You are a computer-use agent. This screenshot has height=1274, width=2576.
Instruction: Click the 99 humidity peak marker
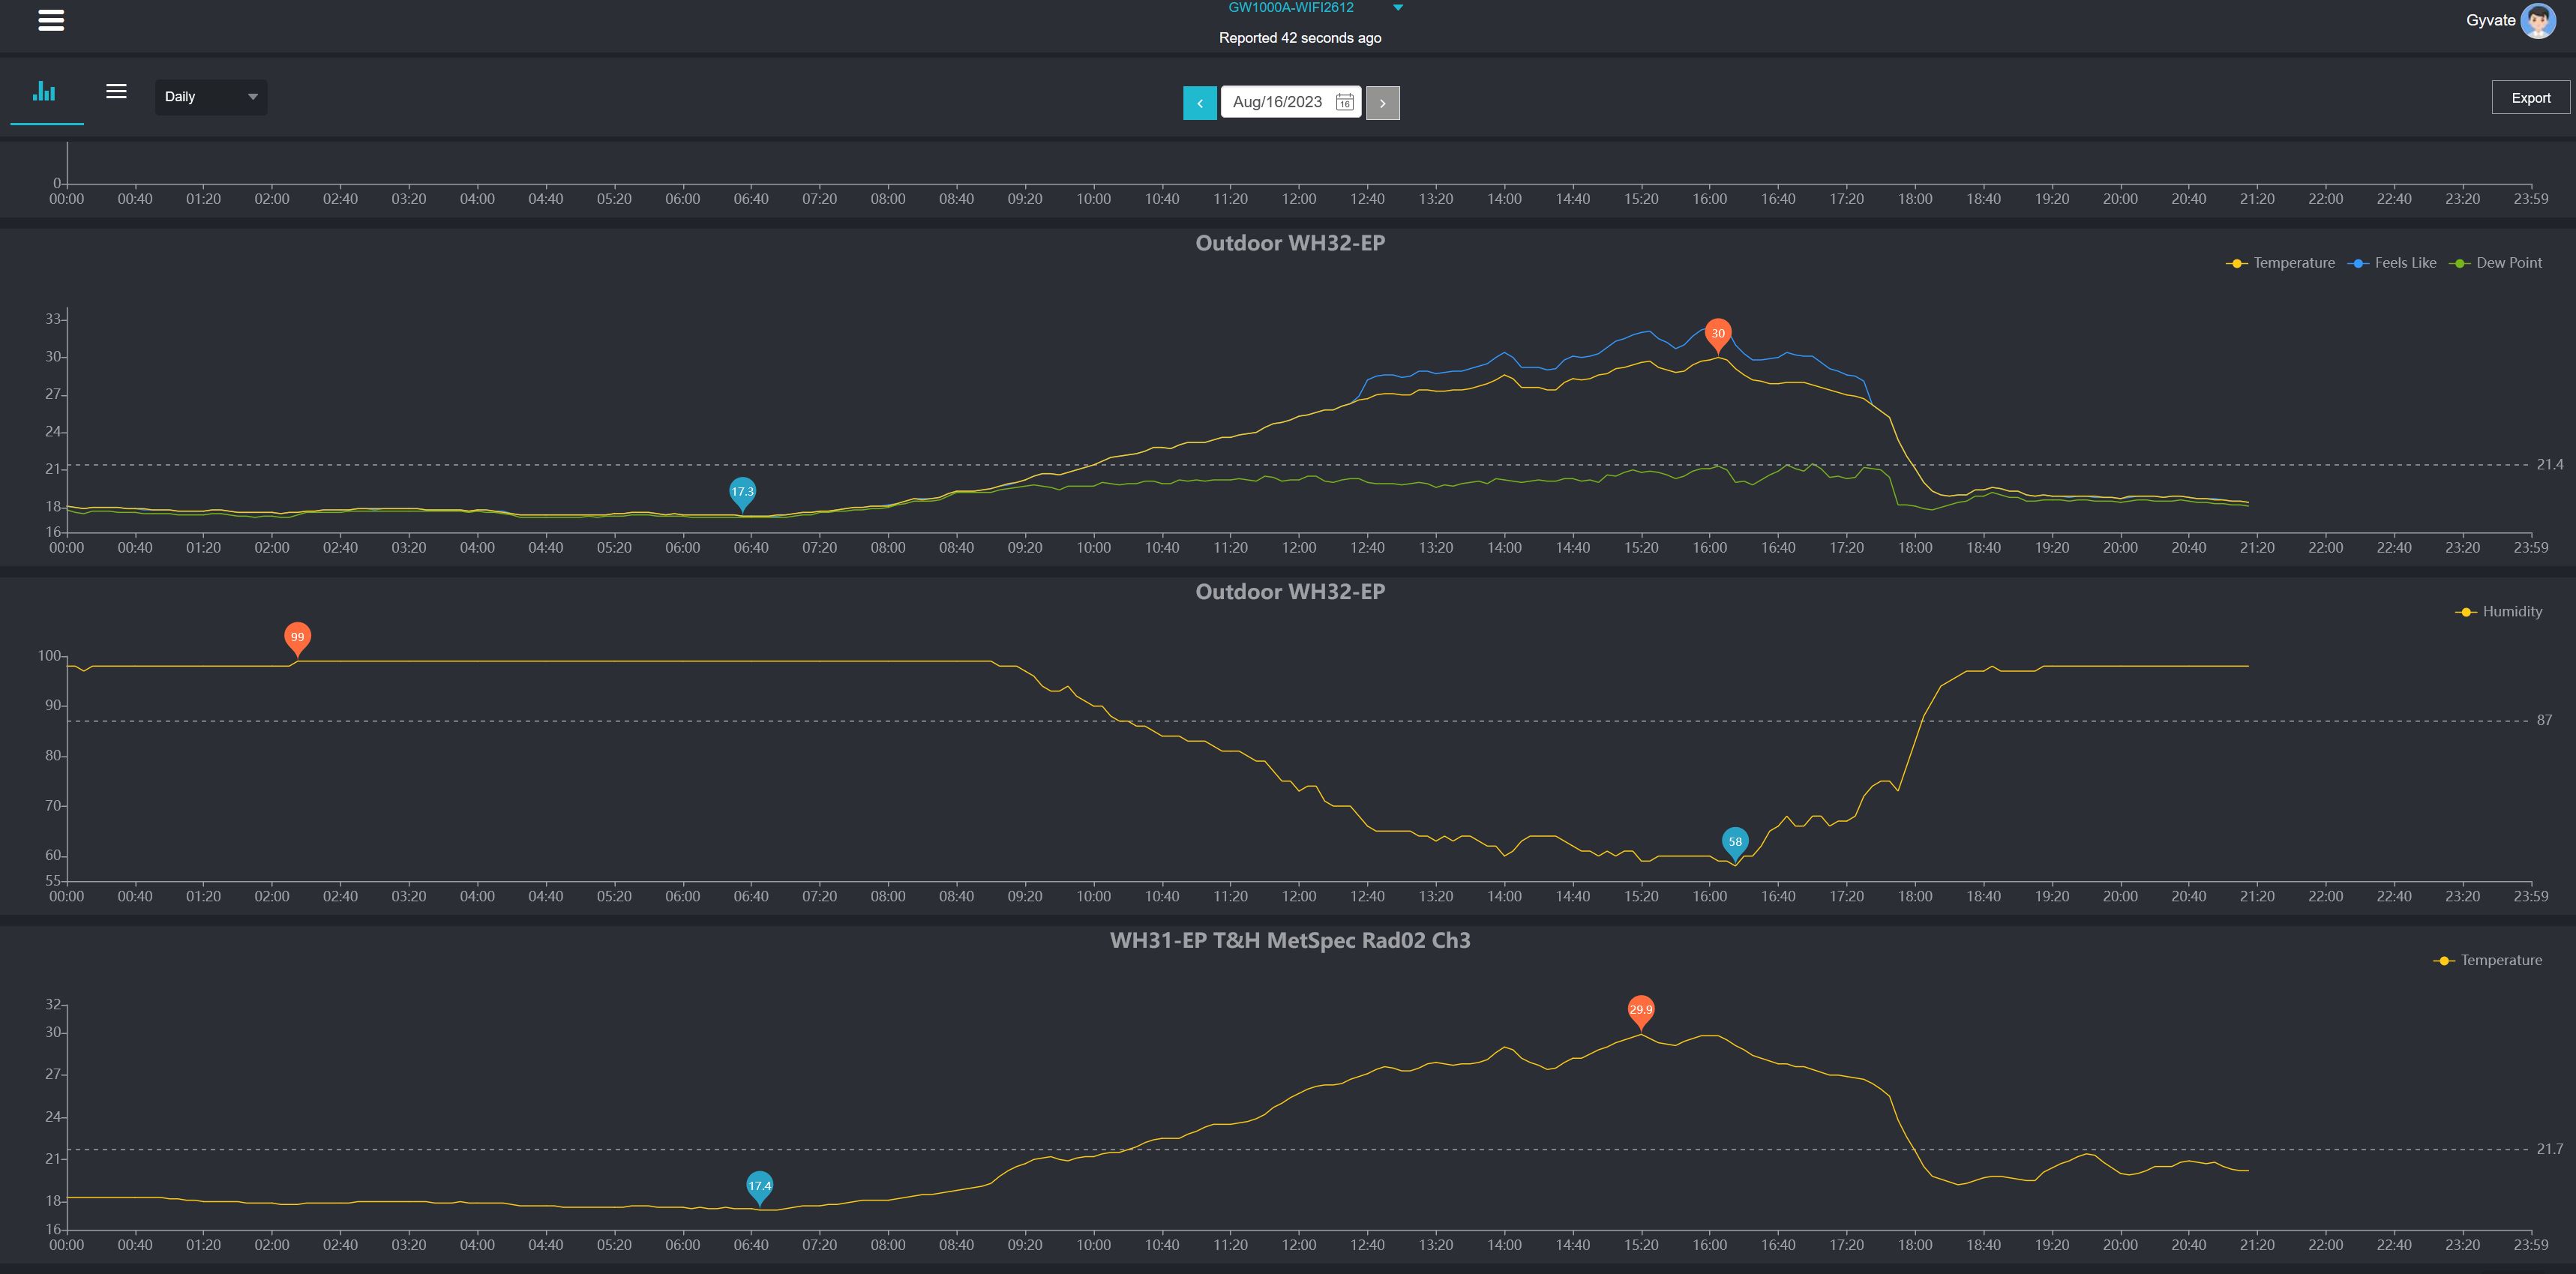tap(297, 637)
